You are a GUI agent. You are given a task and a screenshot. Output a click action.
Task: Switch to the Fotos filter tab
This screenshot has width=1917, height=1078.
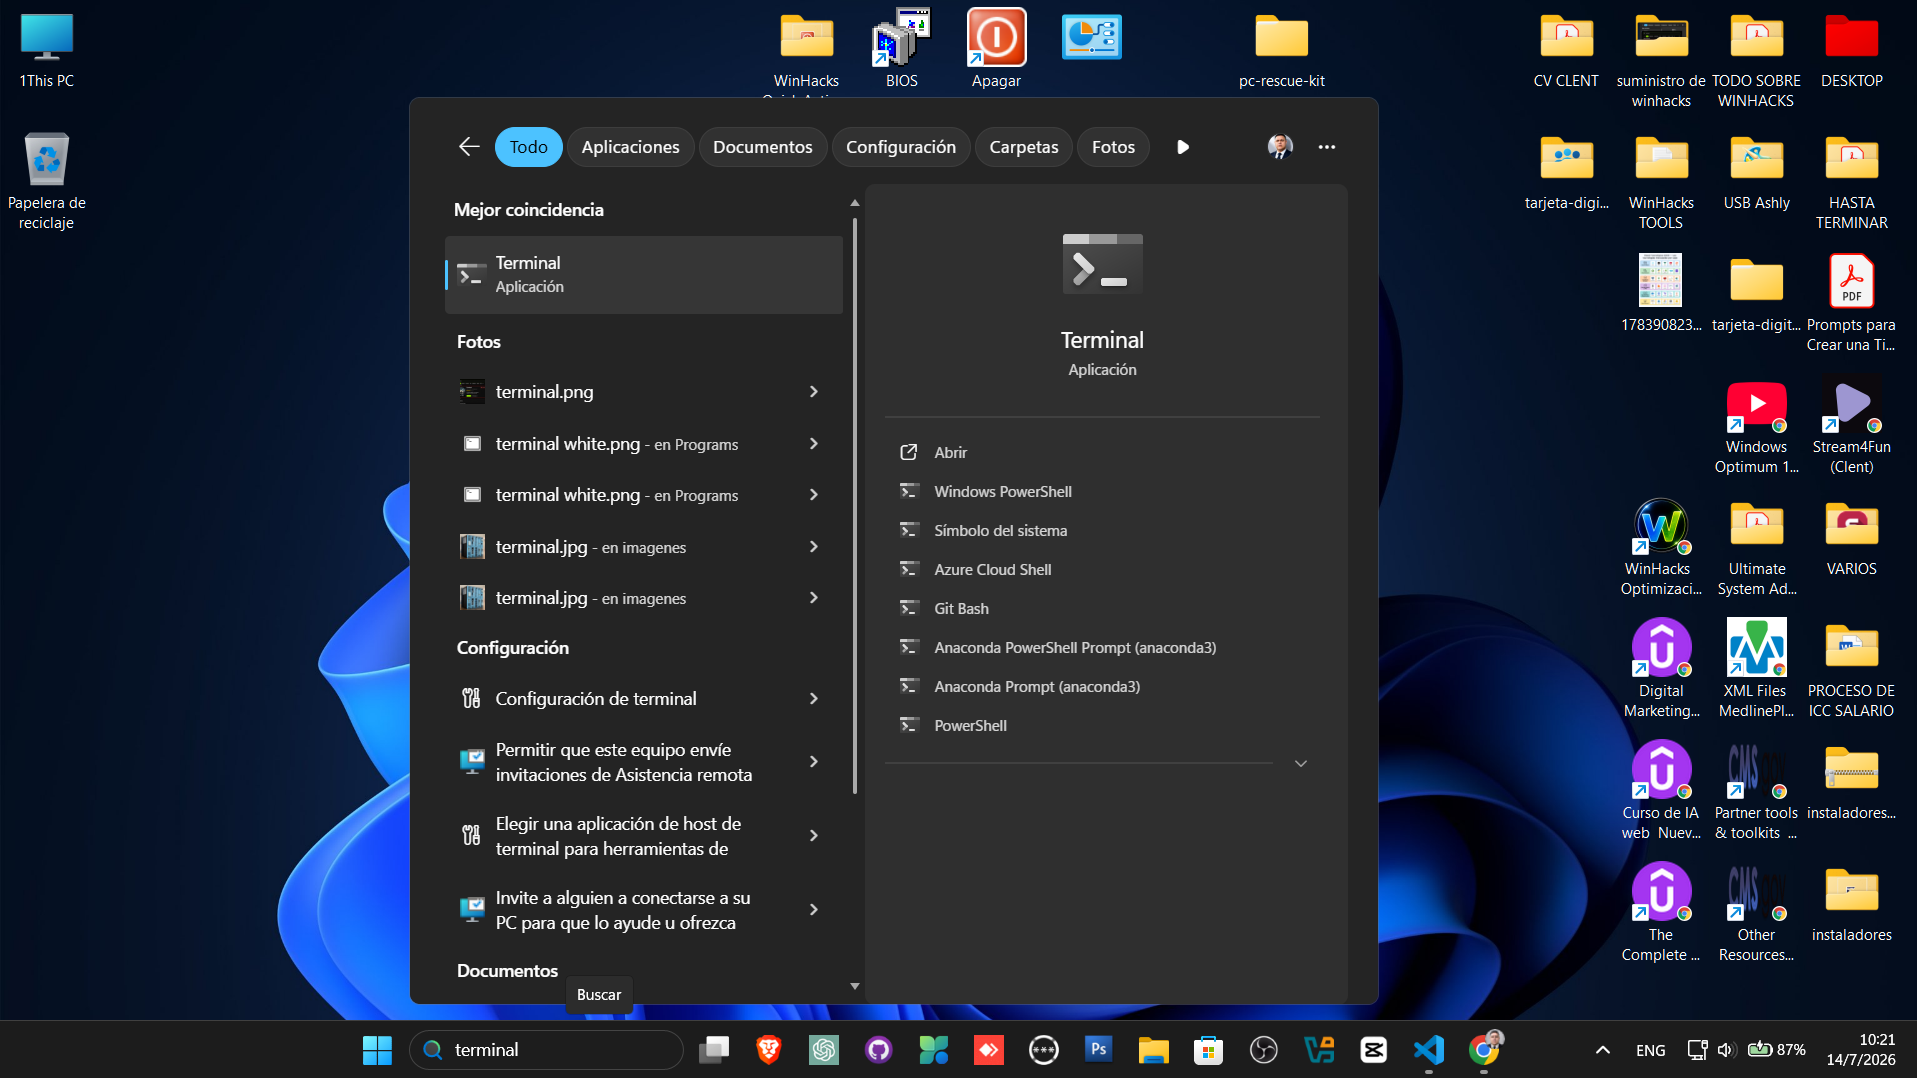(x=1113, y=147)
